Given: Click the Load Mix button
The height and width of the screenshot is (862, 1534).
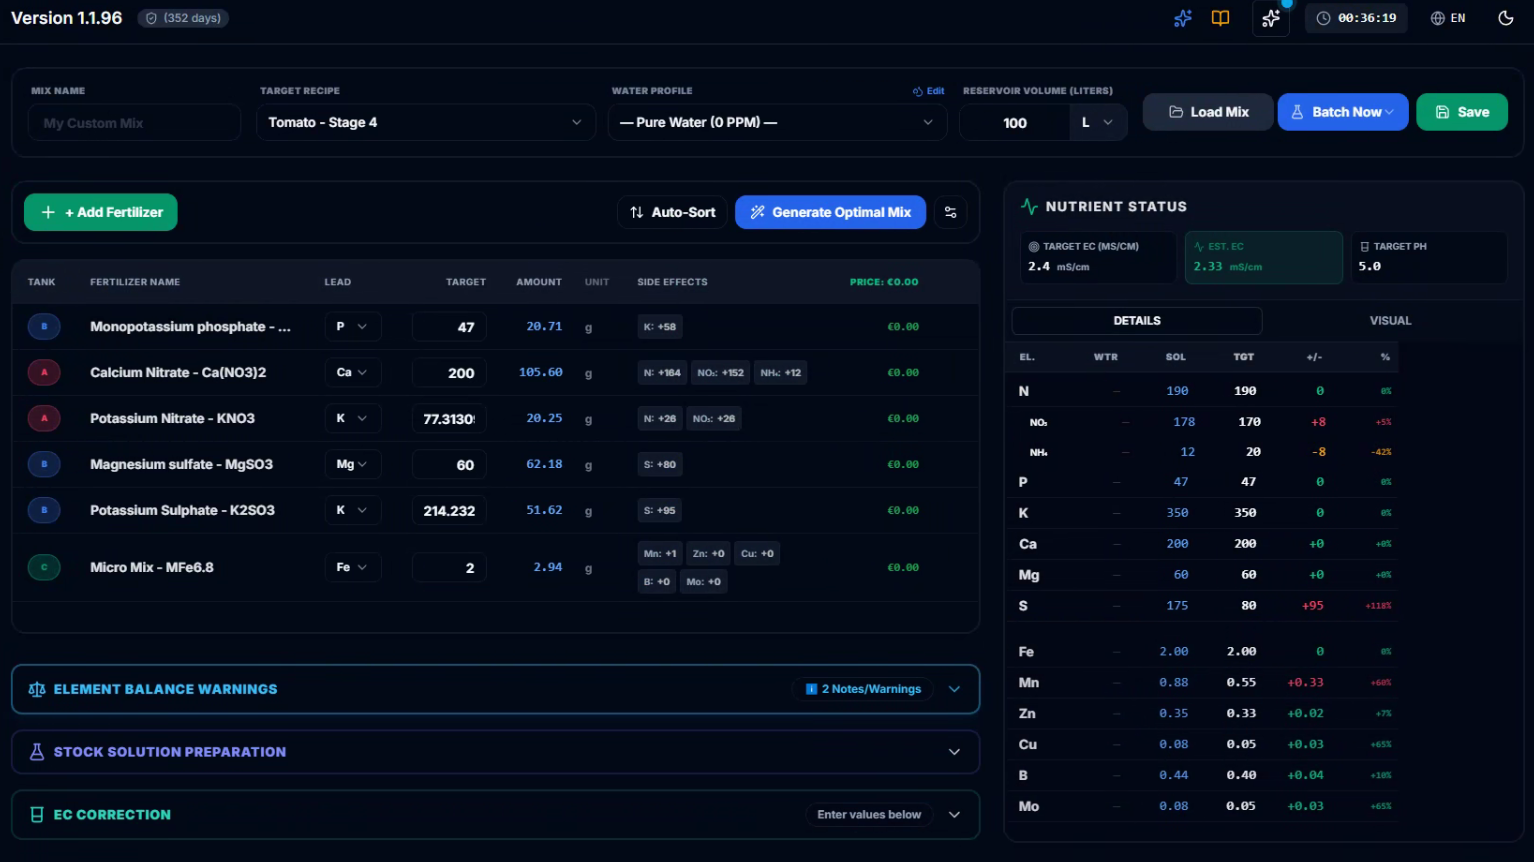Looking at the screenshot, I should pos(1208,112).
